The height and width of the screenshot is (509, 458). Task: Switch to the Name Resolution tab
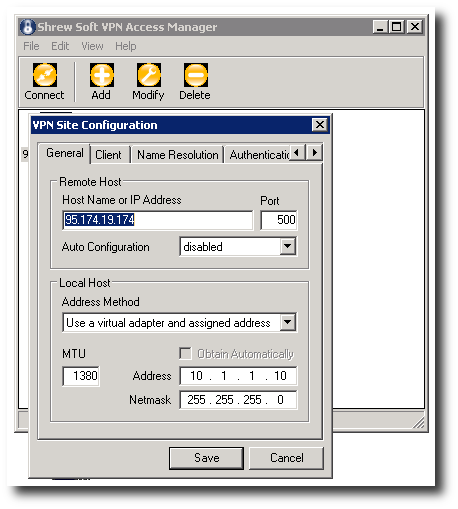click(x=178, y=155)
